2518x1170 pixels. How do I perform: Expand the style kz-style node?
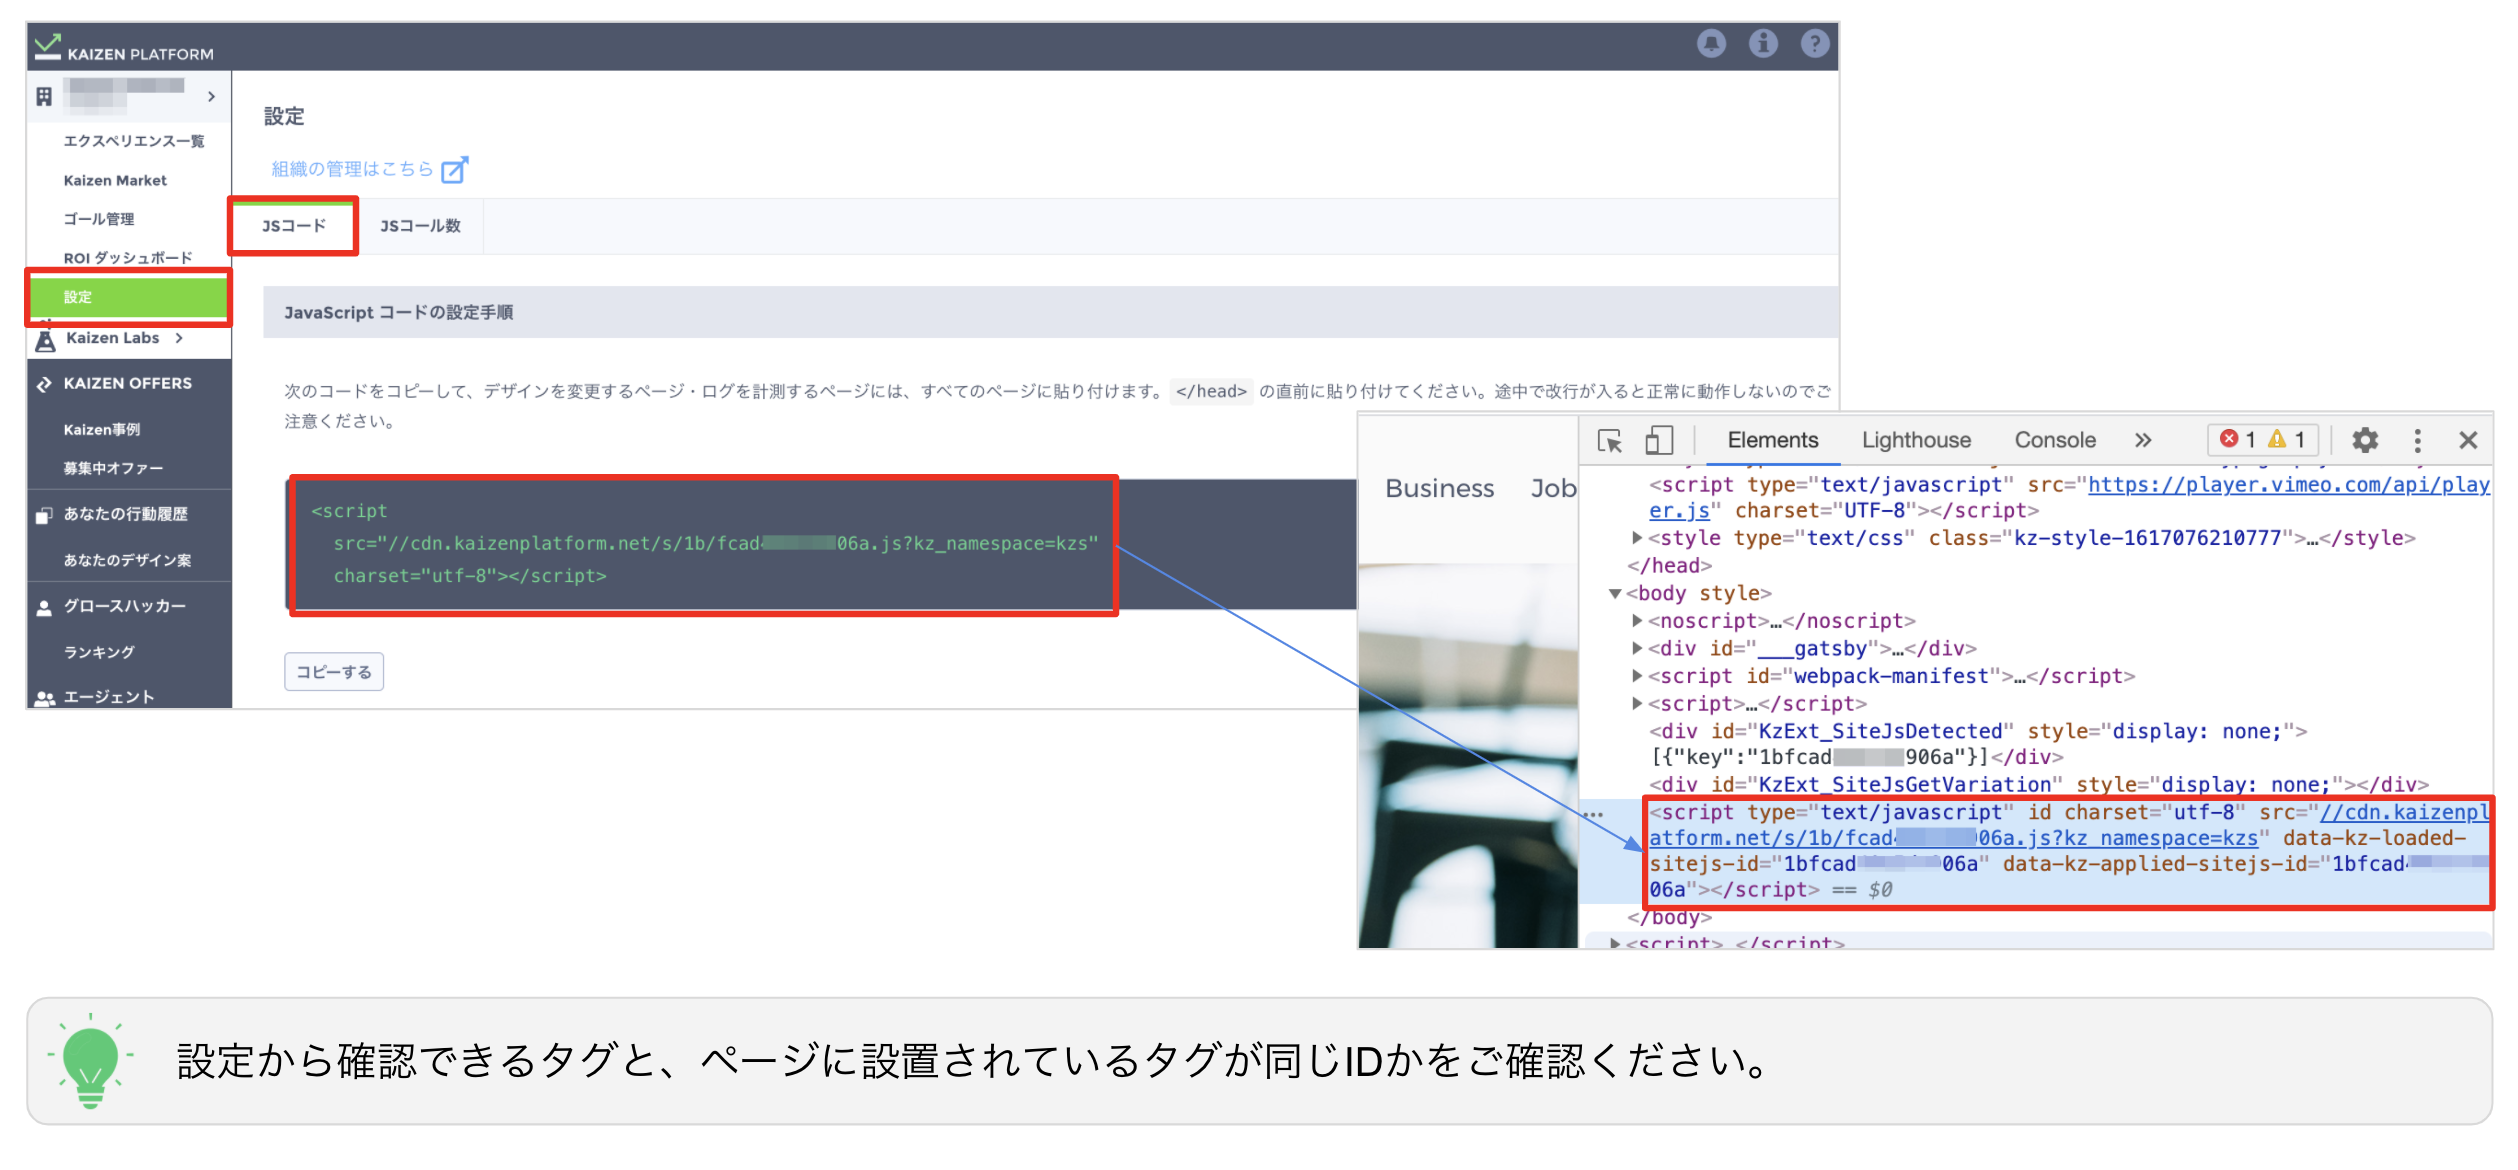tap(1636, 538)
